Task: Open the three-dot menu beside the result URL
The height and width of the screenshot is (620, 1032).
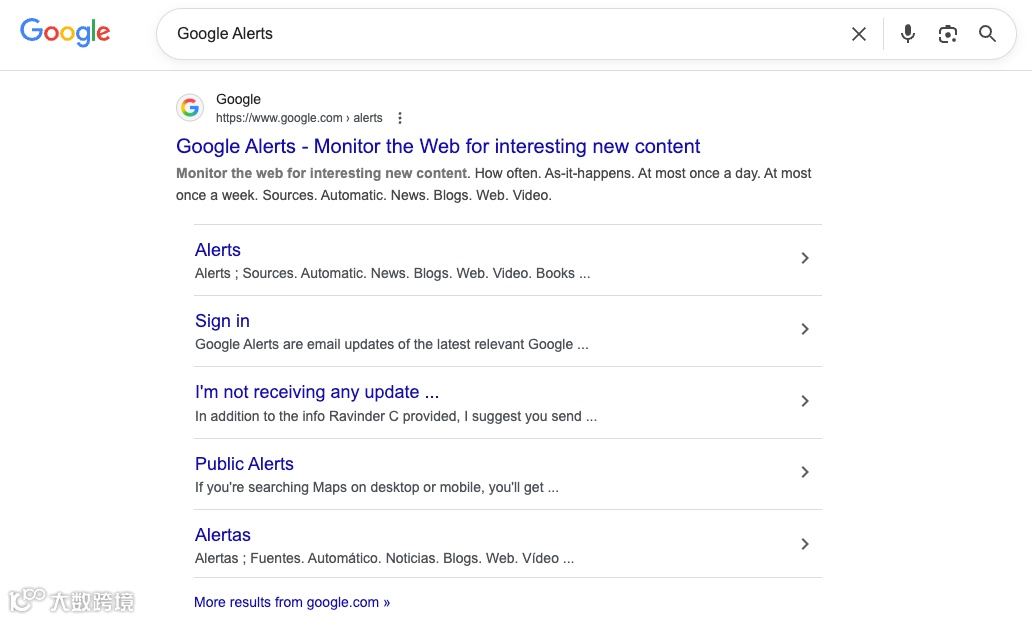Action: [400, 118]
